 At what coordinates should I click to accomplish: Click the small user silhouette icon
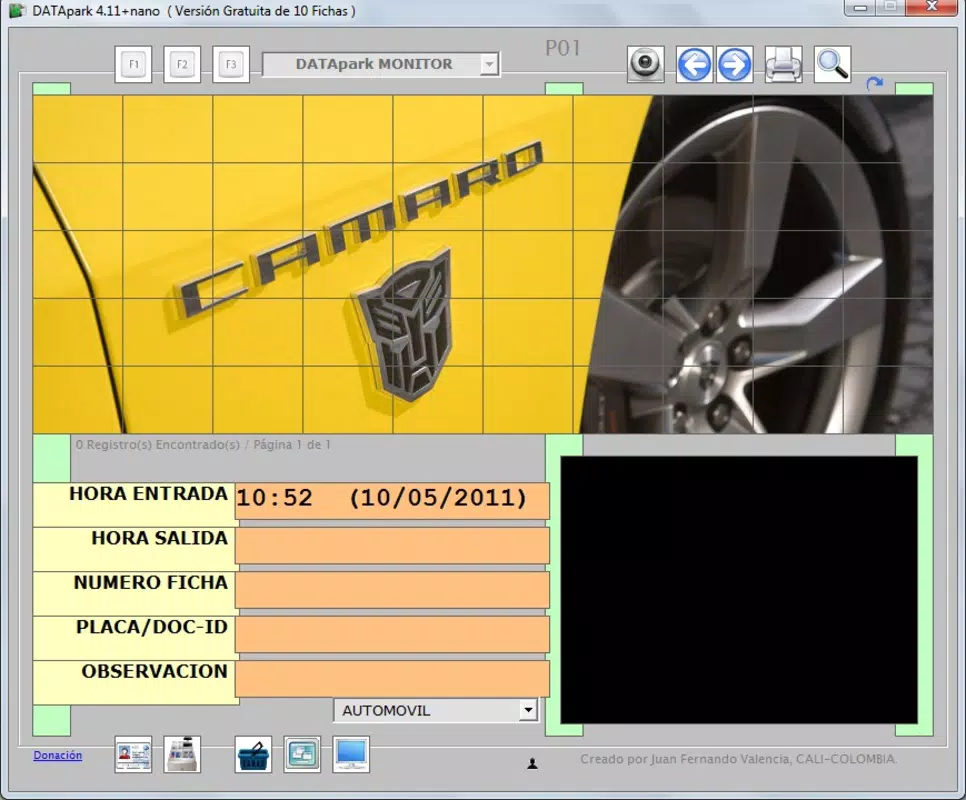coord(532,764)
